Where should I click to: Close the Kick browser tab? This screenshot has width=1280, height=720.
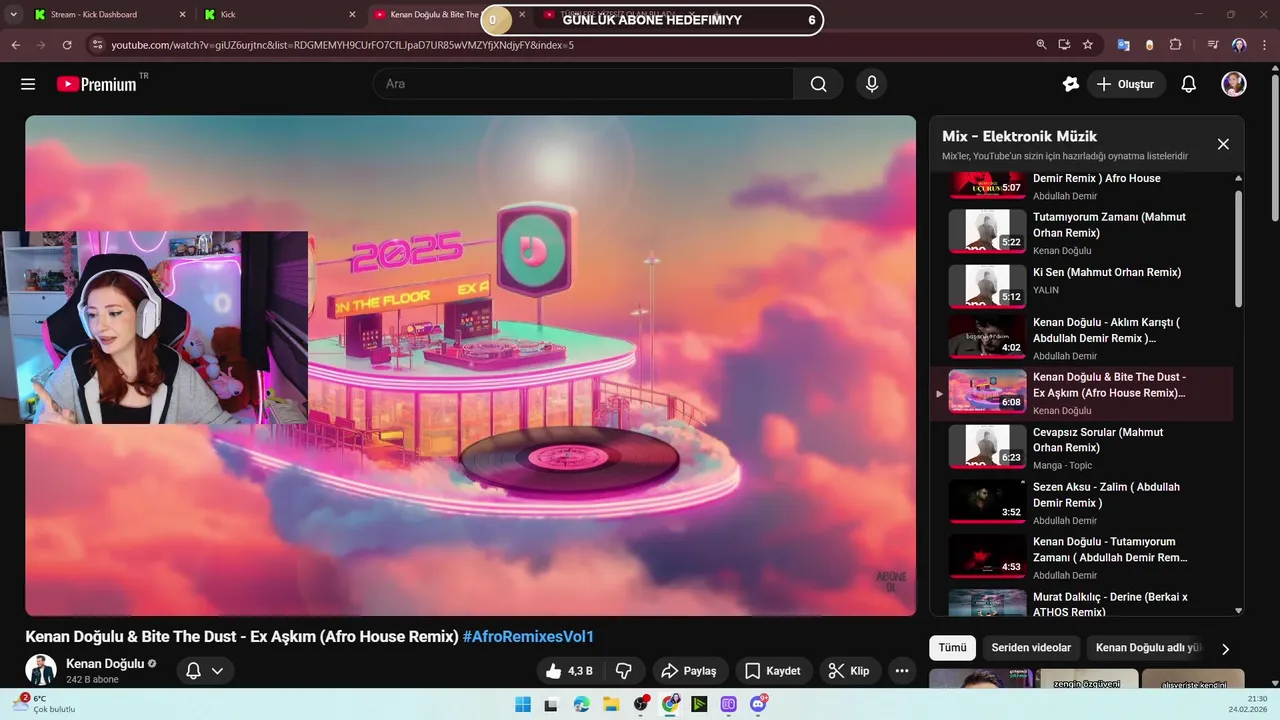coord(352,15)
